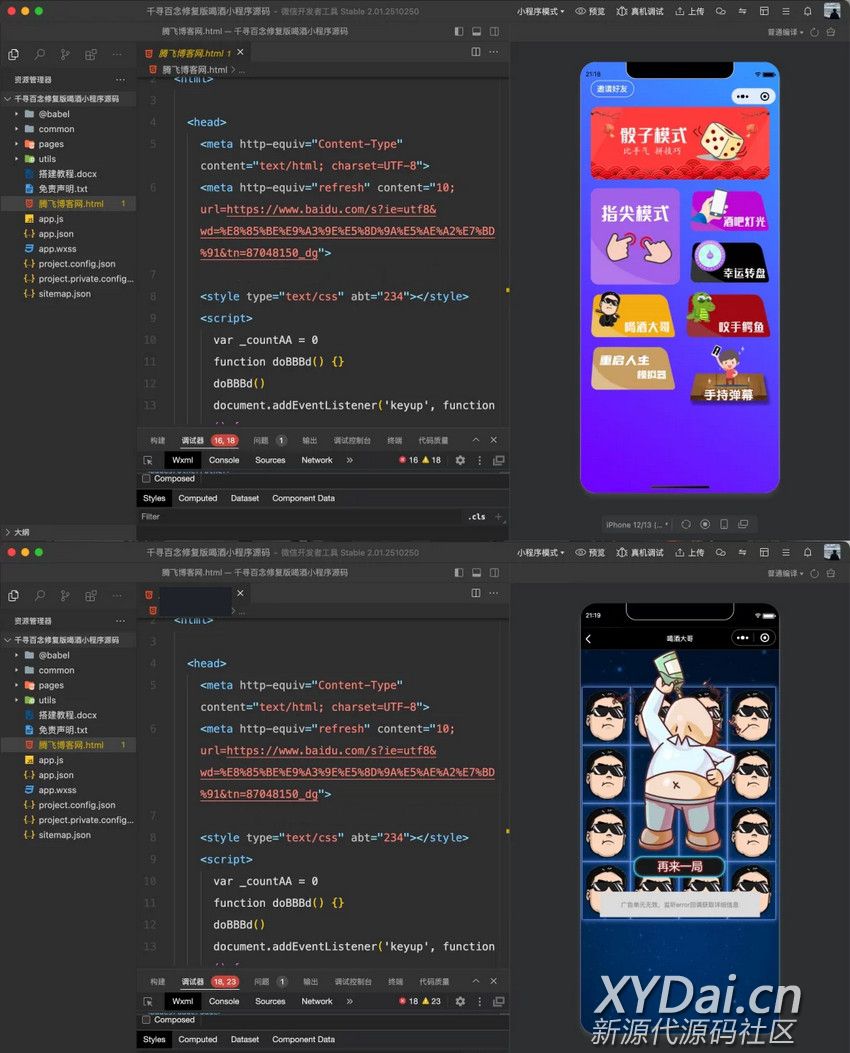Toggle the .cls element classes button
Viewport: 850px width, 1053px height.
(x=477, y=517)
